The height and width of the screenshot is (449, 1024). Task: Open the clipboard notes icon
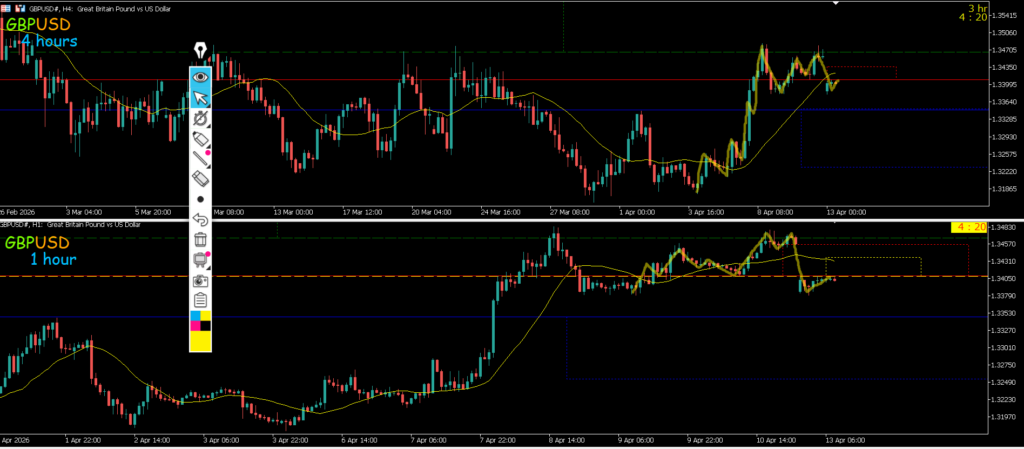click(200, 300)
